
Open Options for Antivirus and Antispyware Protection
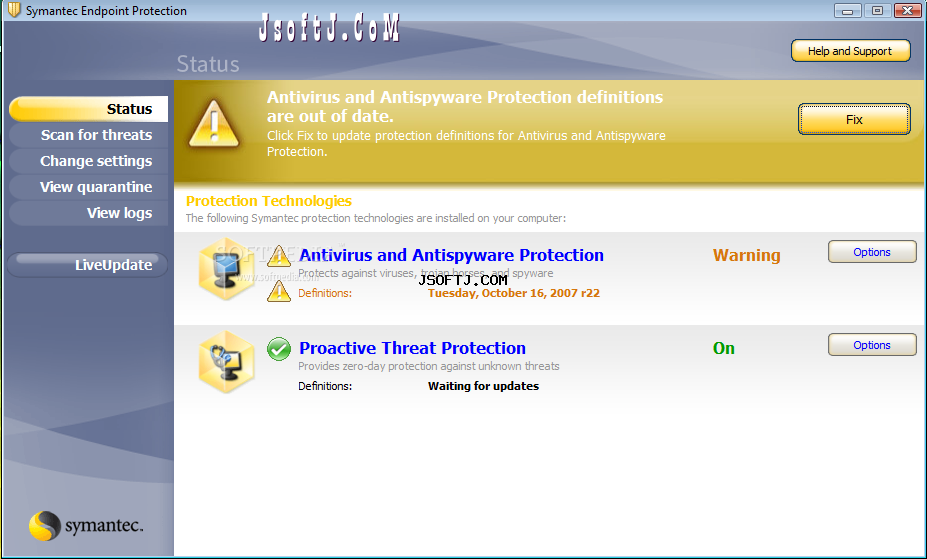tap(872, 252)
